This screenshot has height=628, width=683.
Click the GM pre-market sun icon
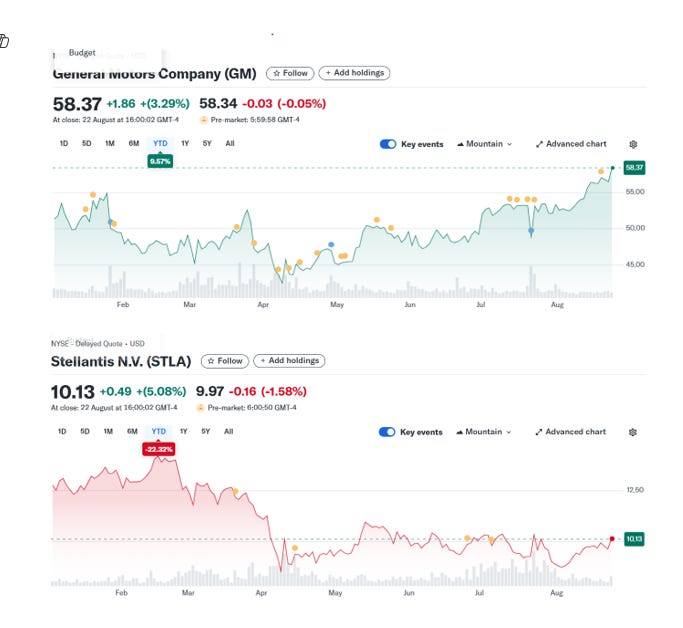coord(203,120)
